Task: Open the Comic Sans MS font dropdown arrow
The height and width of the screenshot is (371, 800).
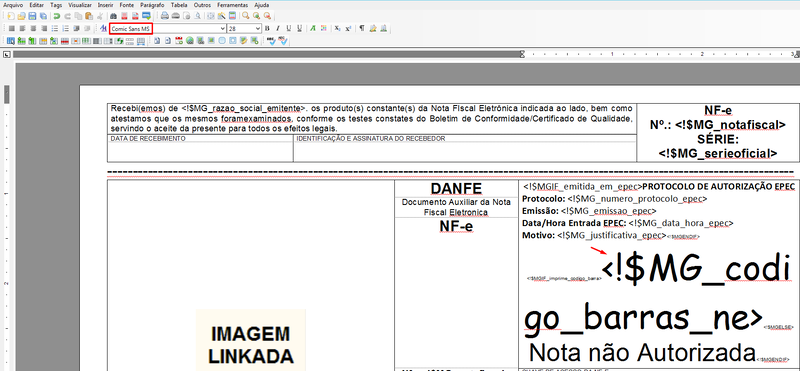Action: (x=222, y=29)
